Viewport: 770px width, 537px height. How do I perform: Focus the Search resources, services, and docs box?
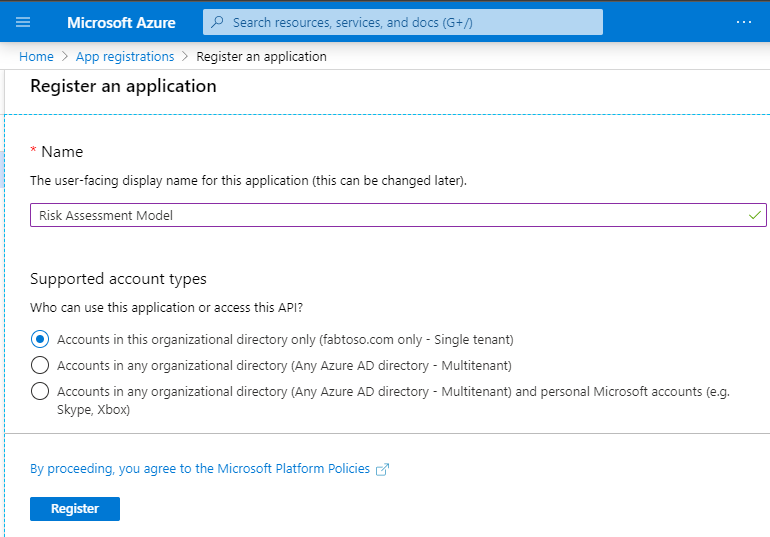click(x=403, y=22)
